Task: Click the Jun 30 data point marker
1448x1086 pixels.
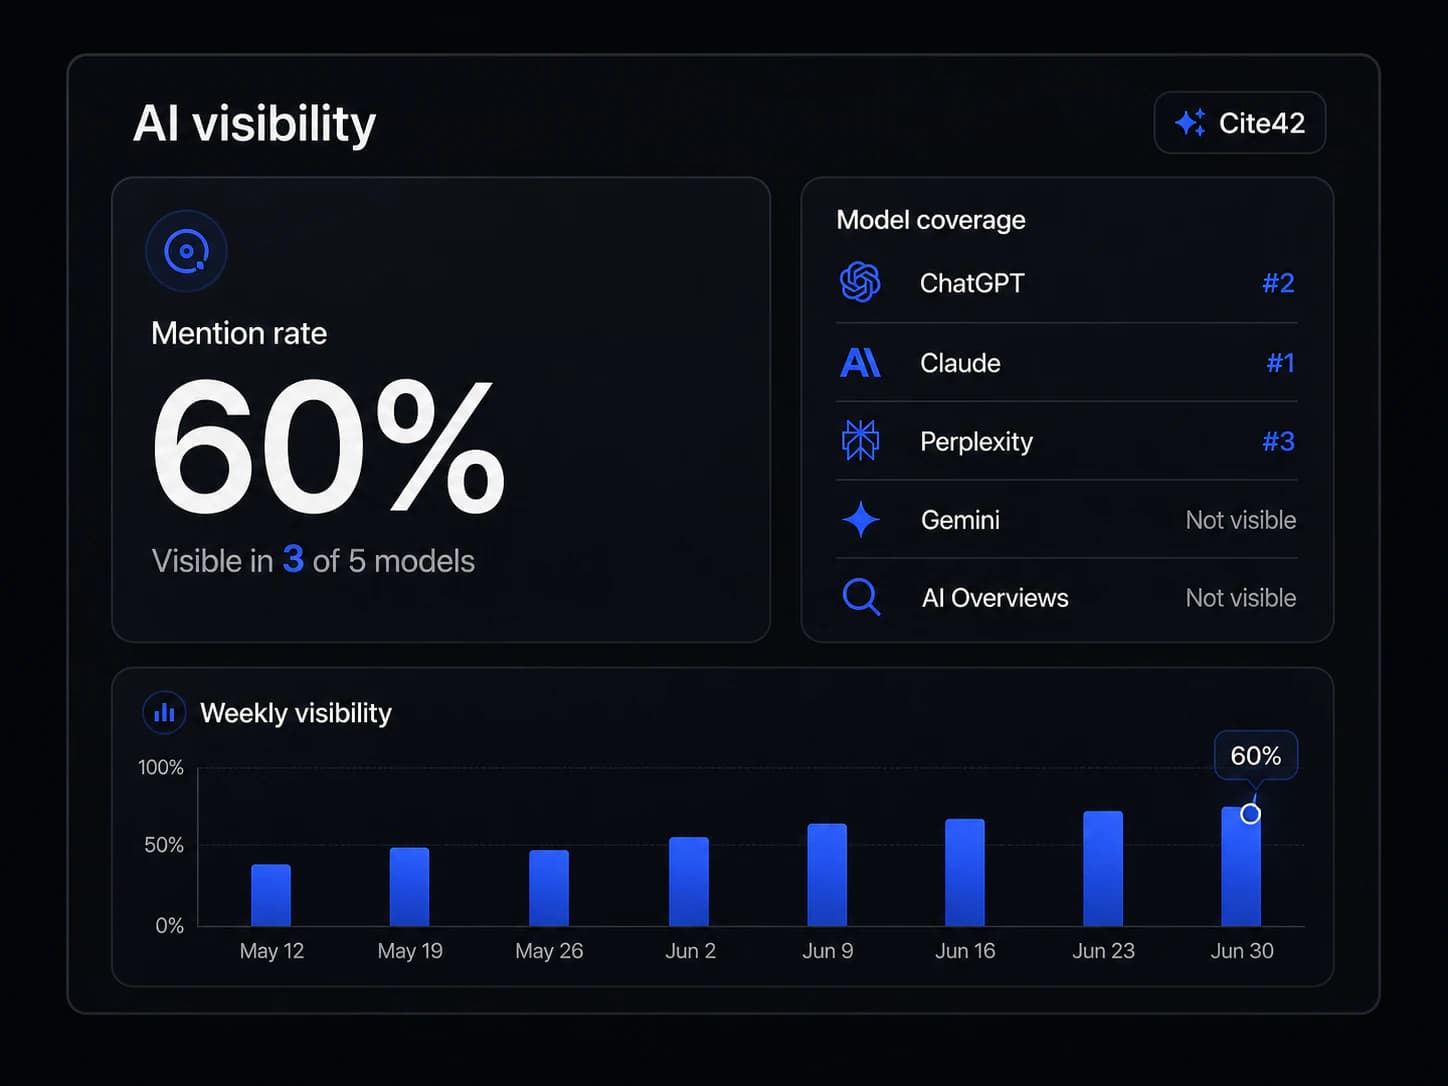Action: [x=1250, y=814]
